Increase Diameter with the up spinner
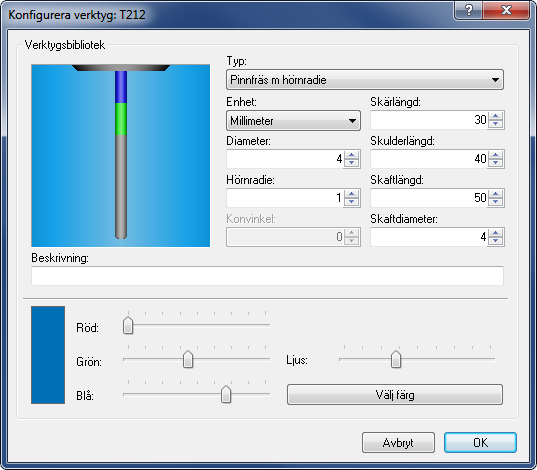Image resolution: width=537 pixels, height=470 pixels. 351,156
